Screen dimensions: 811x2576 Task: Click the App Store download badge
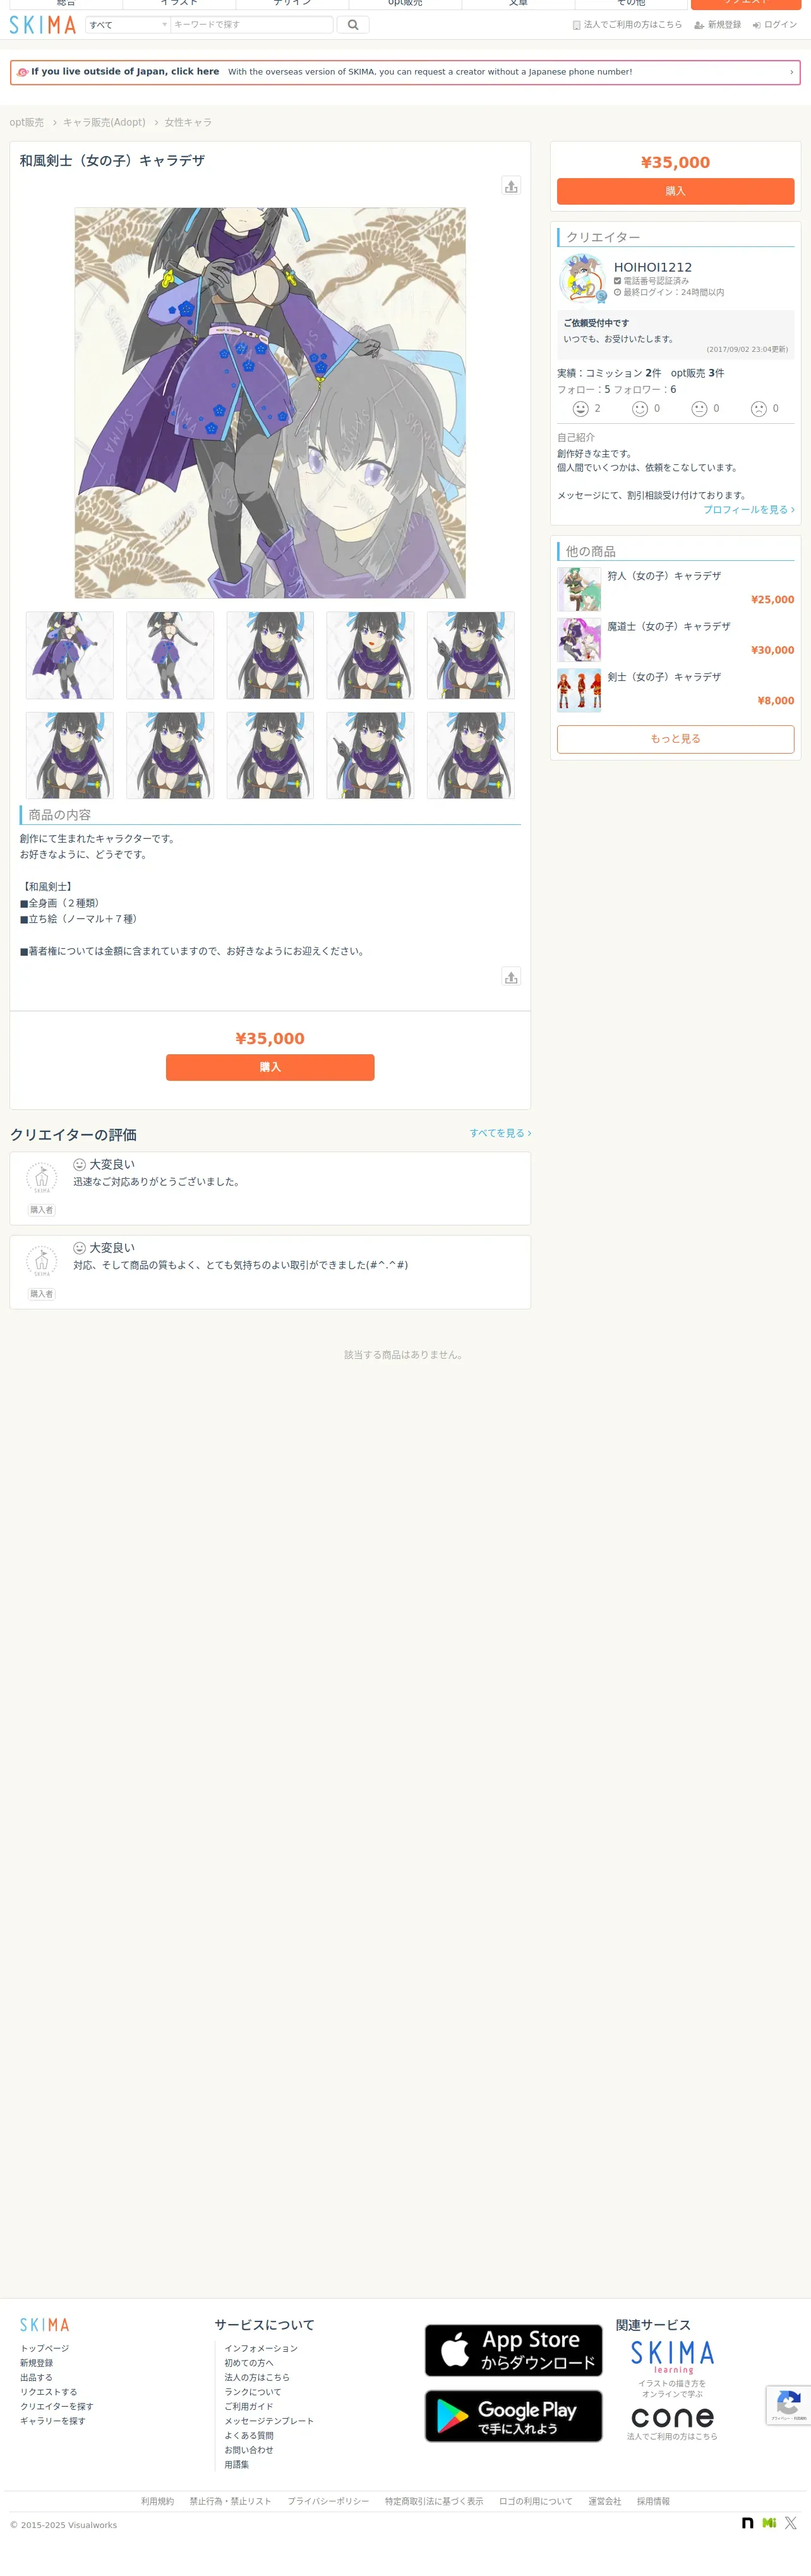(513, 2350)
